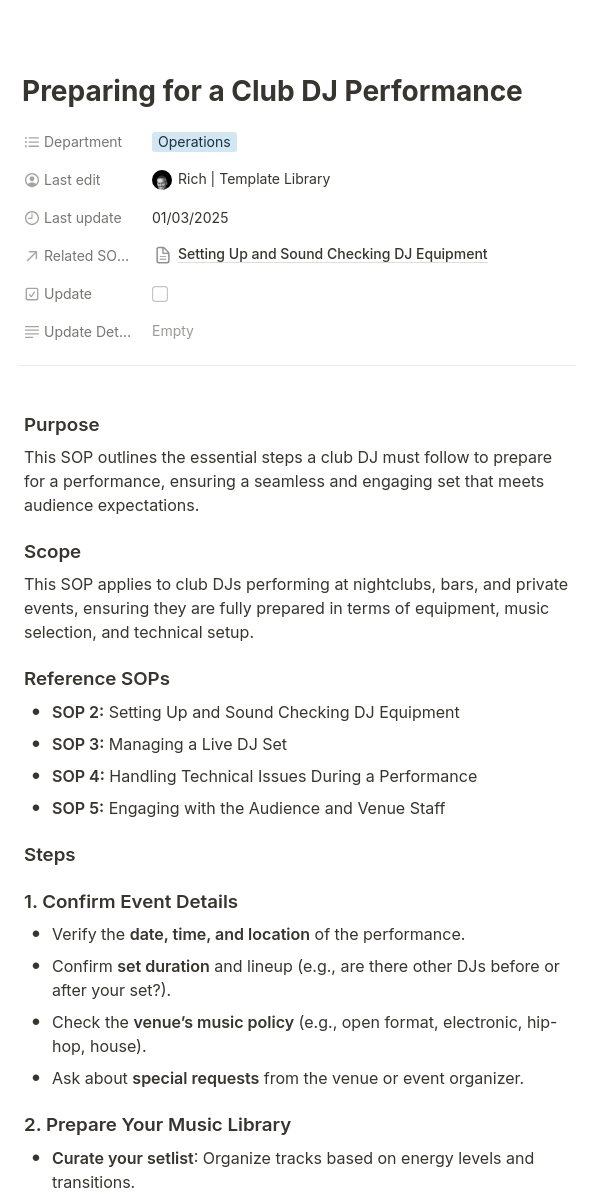
Task: Click the Empty Update Details field
Action: point(173,331)
